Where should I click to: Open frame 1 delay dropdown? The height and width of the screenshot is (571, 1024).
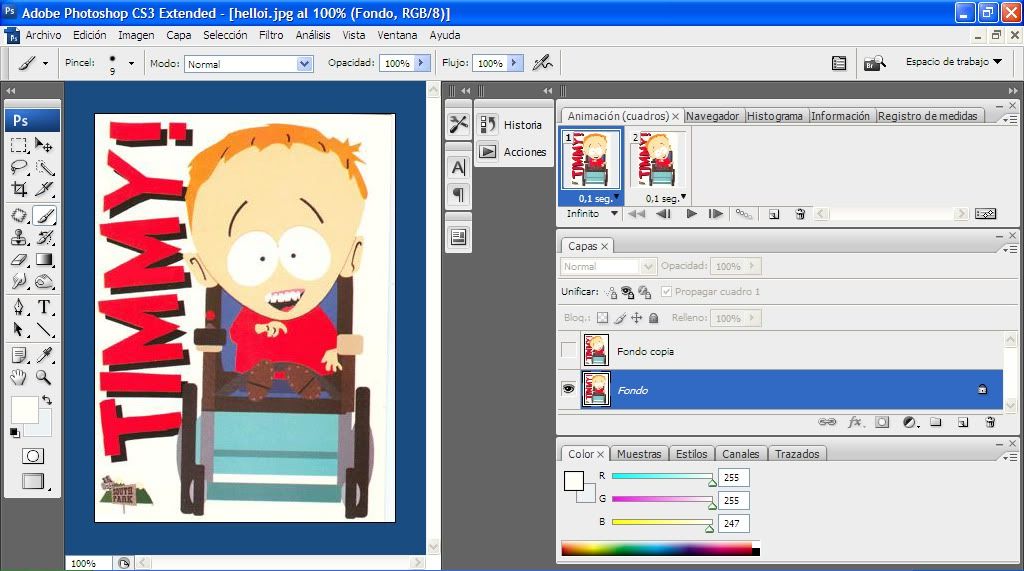click(616, 197)
